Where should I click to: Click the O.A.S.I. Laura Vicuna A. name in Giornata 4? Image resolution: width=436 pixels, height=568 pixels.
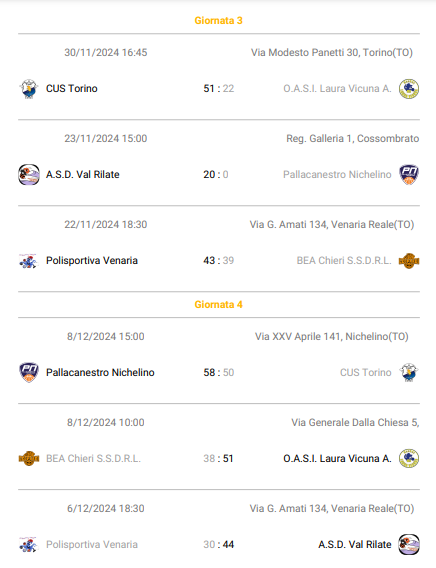pos(337,459)
